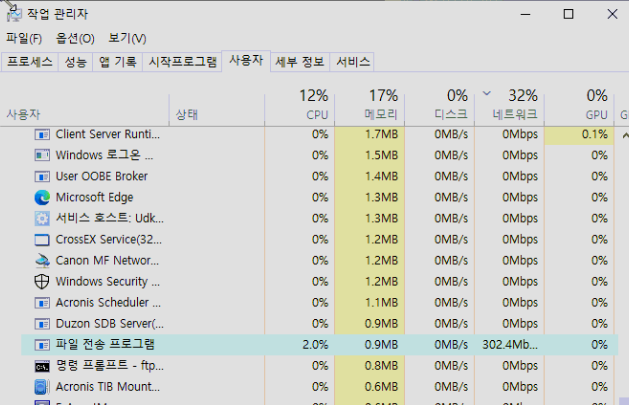Click the 명령 프롬프트 ftp icon

[x=42, y=366]
